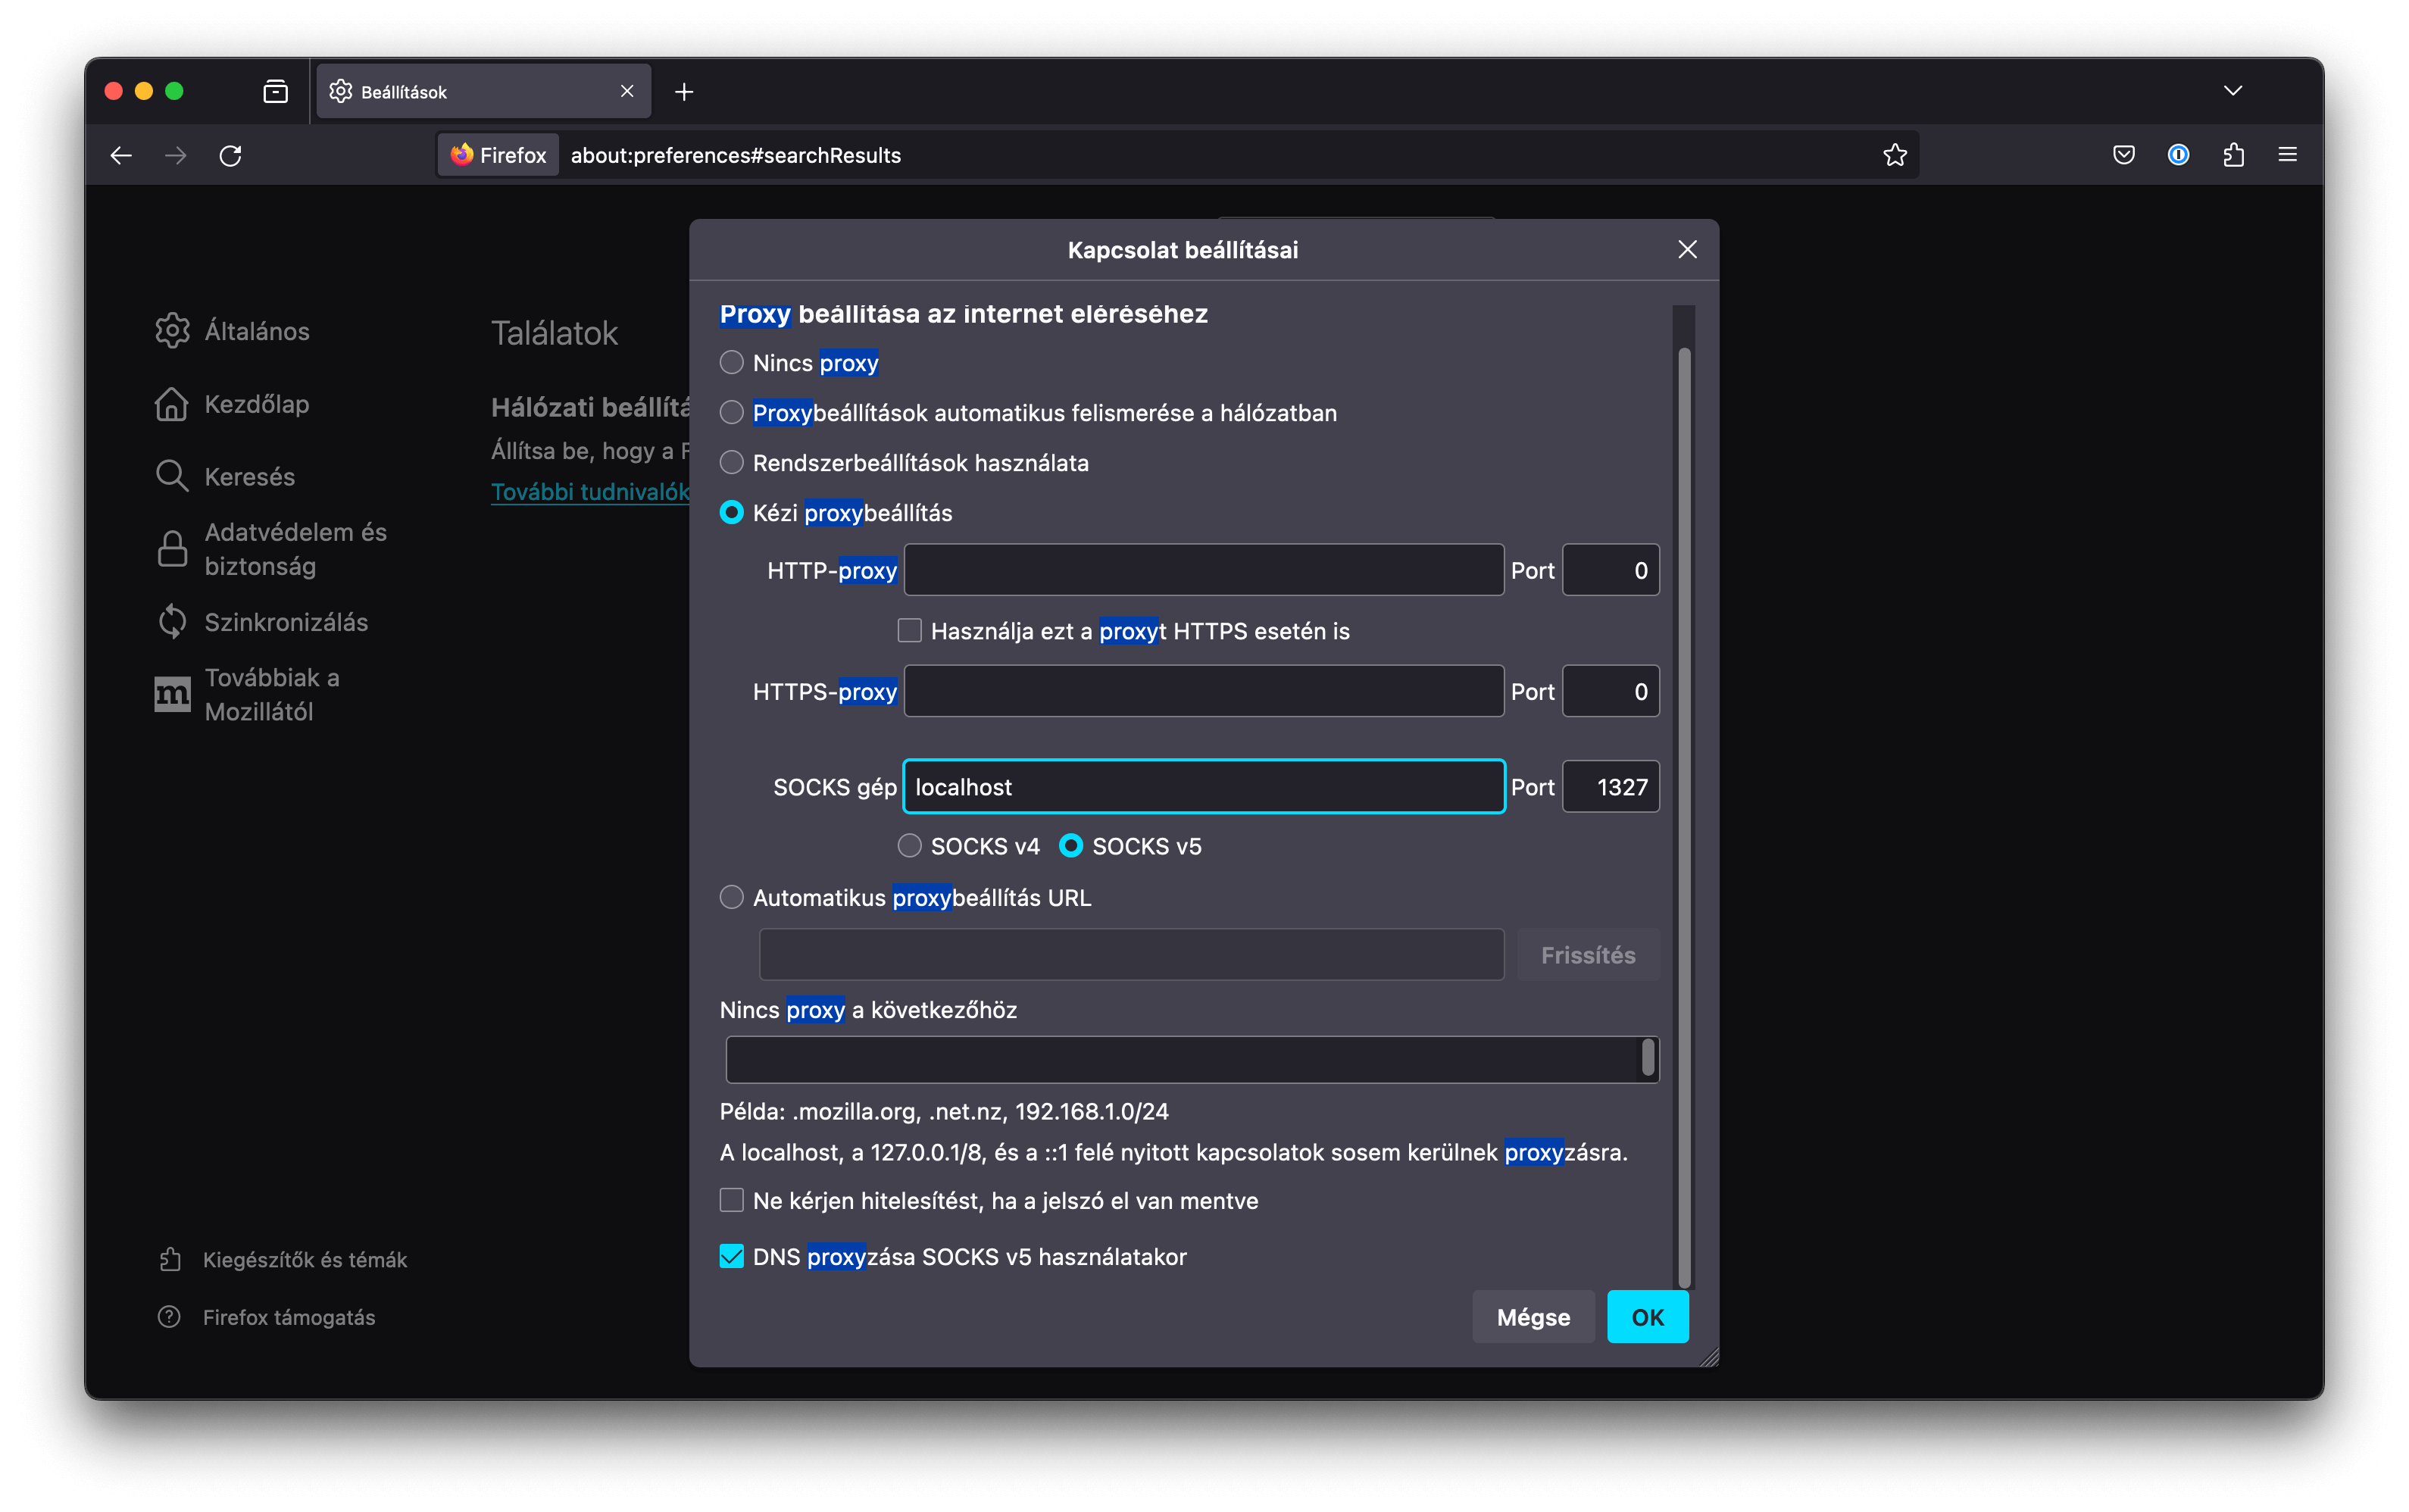Select Rendszerbeállítások használata radio option
Image resolution: width=2409 pixels, height=1512 pixels.
(732, 463)
